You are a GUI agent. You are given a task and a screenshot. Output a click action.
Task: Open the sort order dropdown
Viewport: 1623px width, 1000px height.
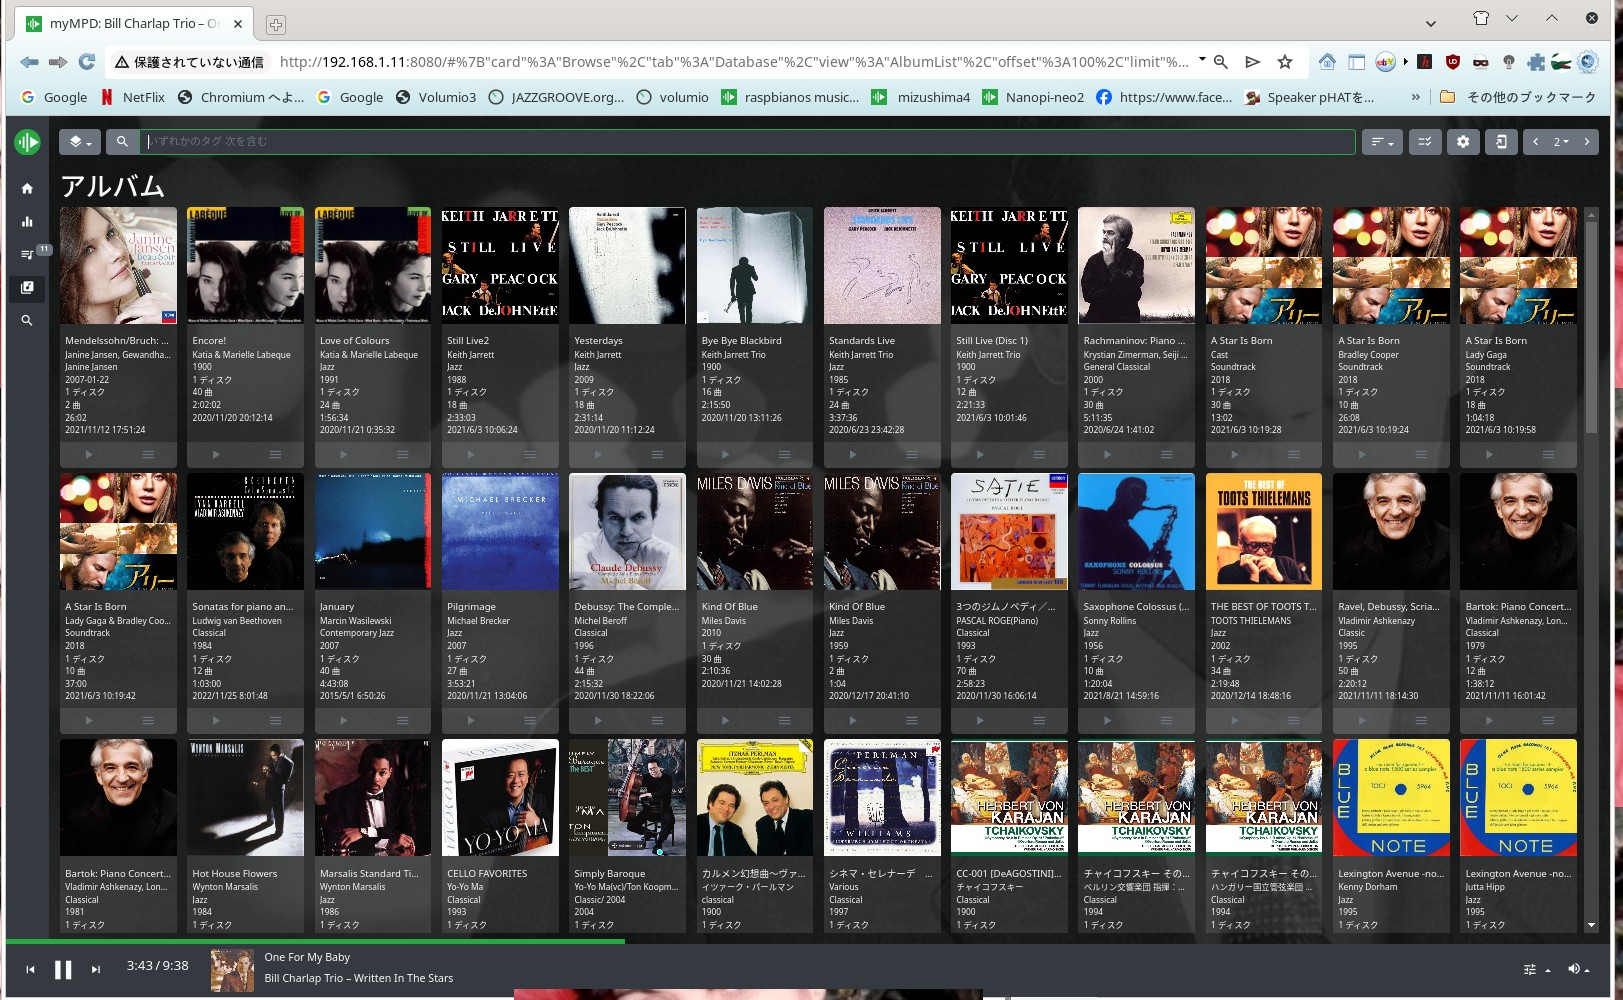(x=1381, y=142)
